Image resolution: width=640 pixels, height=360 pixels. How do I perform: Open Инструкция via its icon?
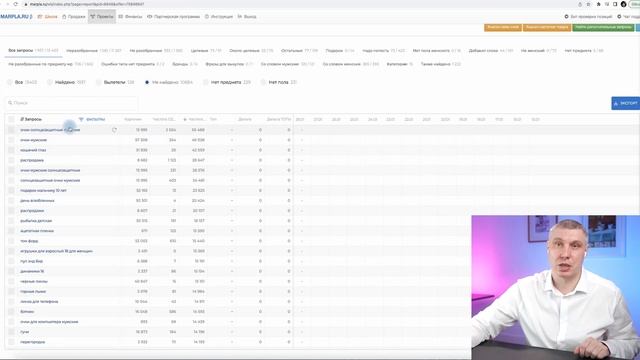(207, 17)
